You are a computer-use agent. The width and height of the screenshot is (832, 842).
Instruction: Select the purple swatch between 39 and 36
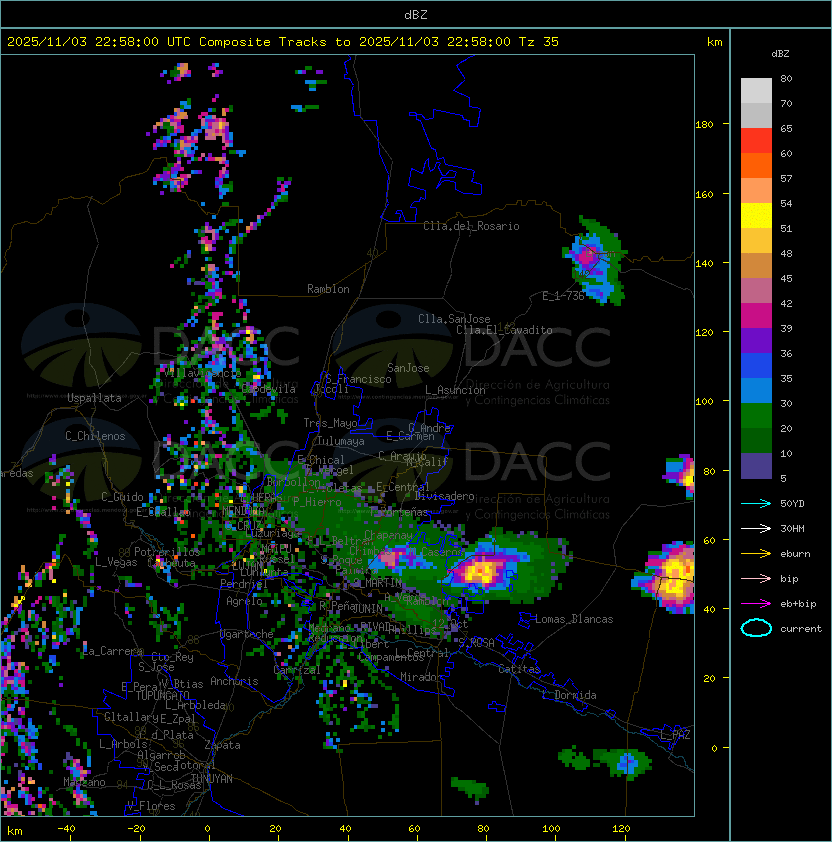756,341
